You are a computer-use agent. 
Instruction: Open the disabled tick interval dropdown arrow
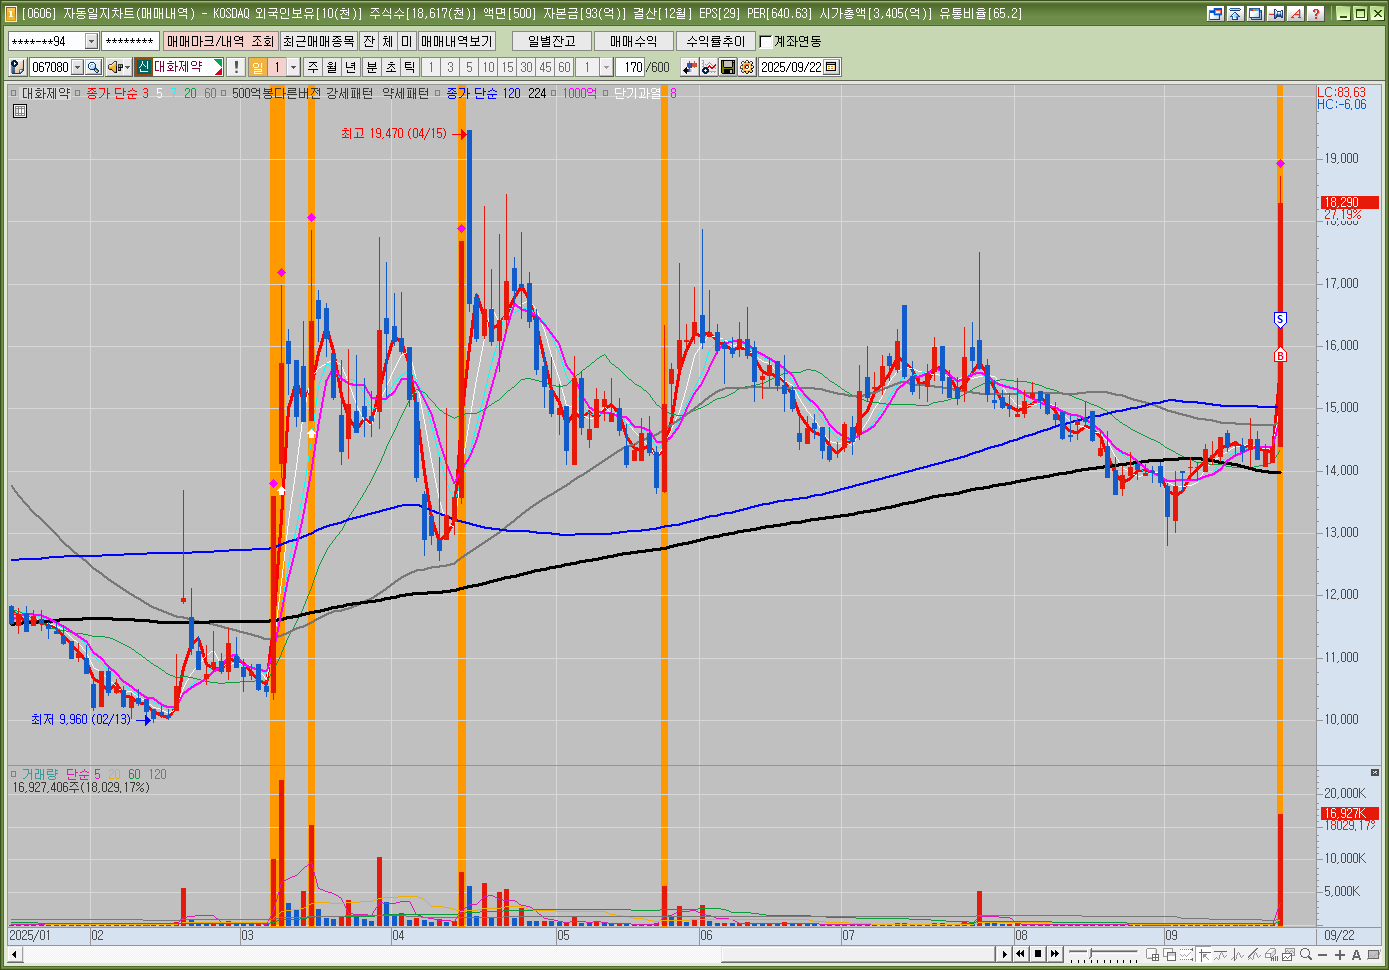[606, 67]
